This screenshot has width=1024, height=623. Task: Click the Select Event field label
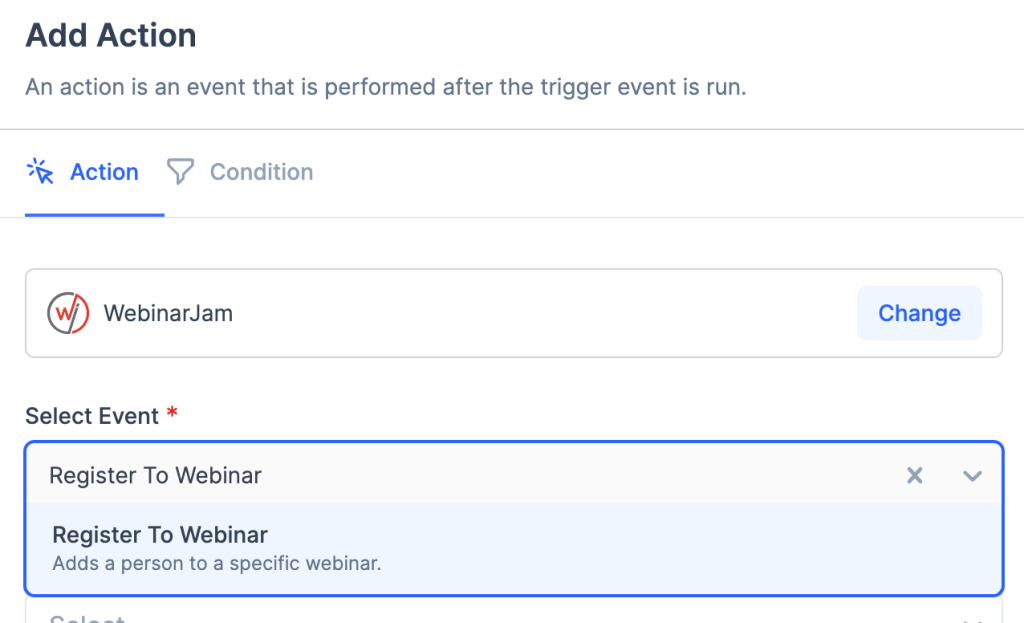[92, 416]
